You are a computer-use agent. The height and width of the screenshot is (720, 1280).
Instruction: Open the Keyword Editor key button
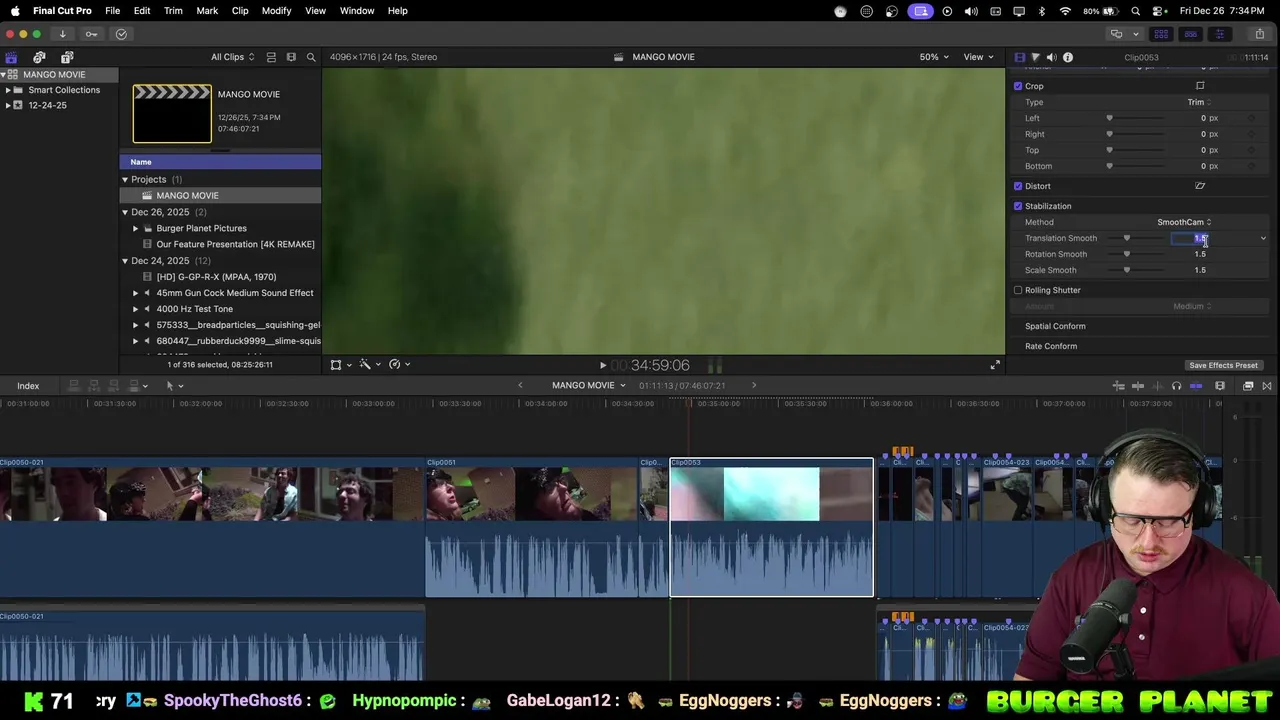pyautogui.click(x=91, y=34)
